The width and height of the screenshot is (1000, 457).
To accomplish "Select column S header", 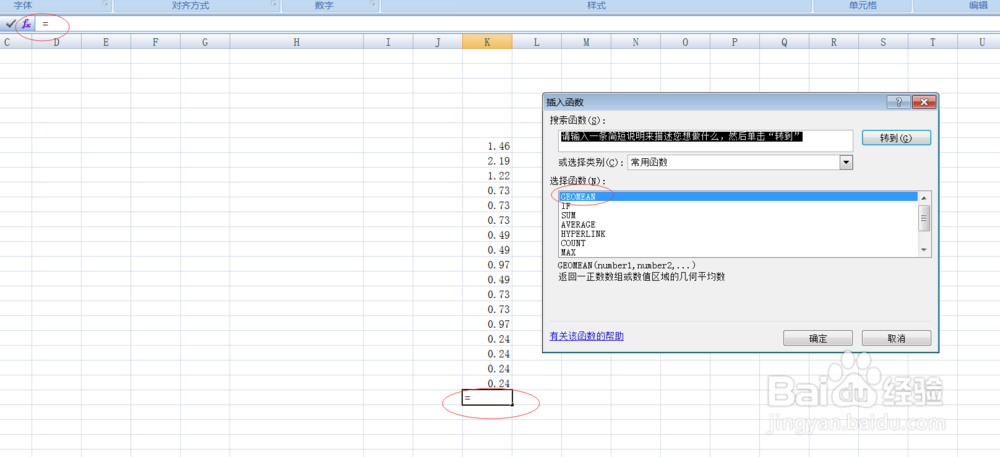I will (x=883, y=42).
